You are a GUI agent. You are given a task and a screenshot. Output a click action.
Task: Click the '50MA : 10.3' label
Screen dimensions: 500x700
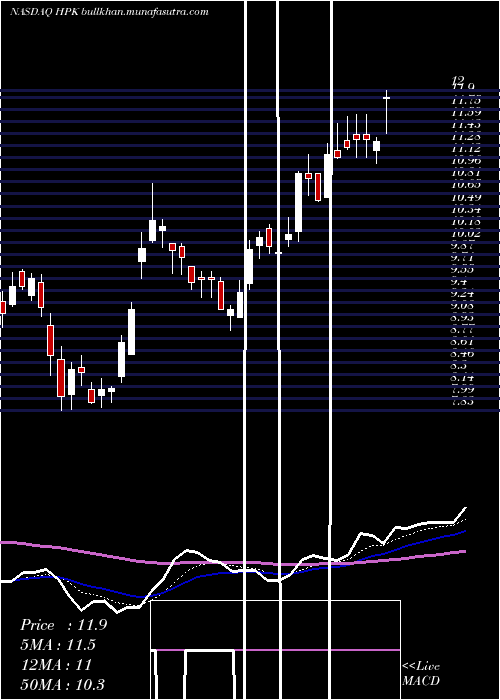(63, 684)
